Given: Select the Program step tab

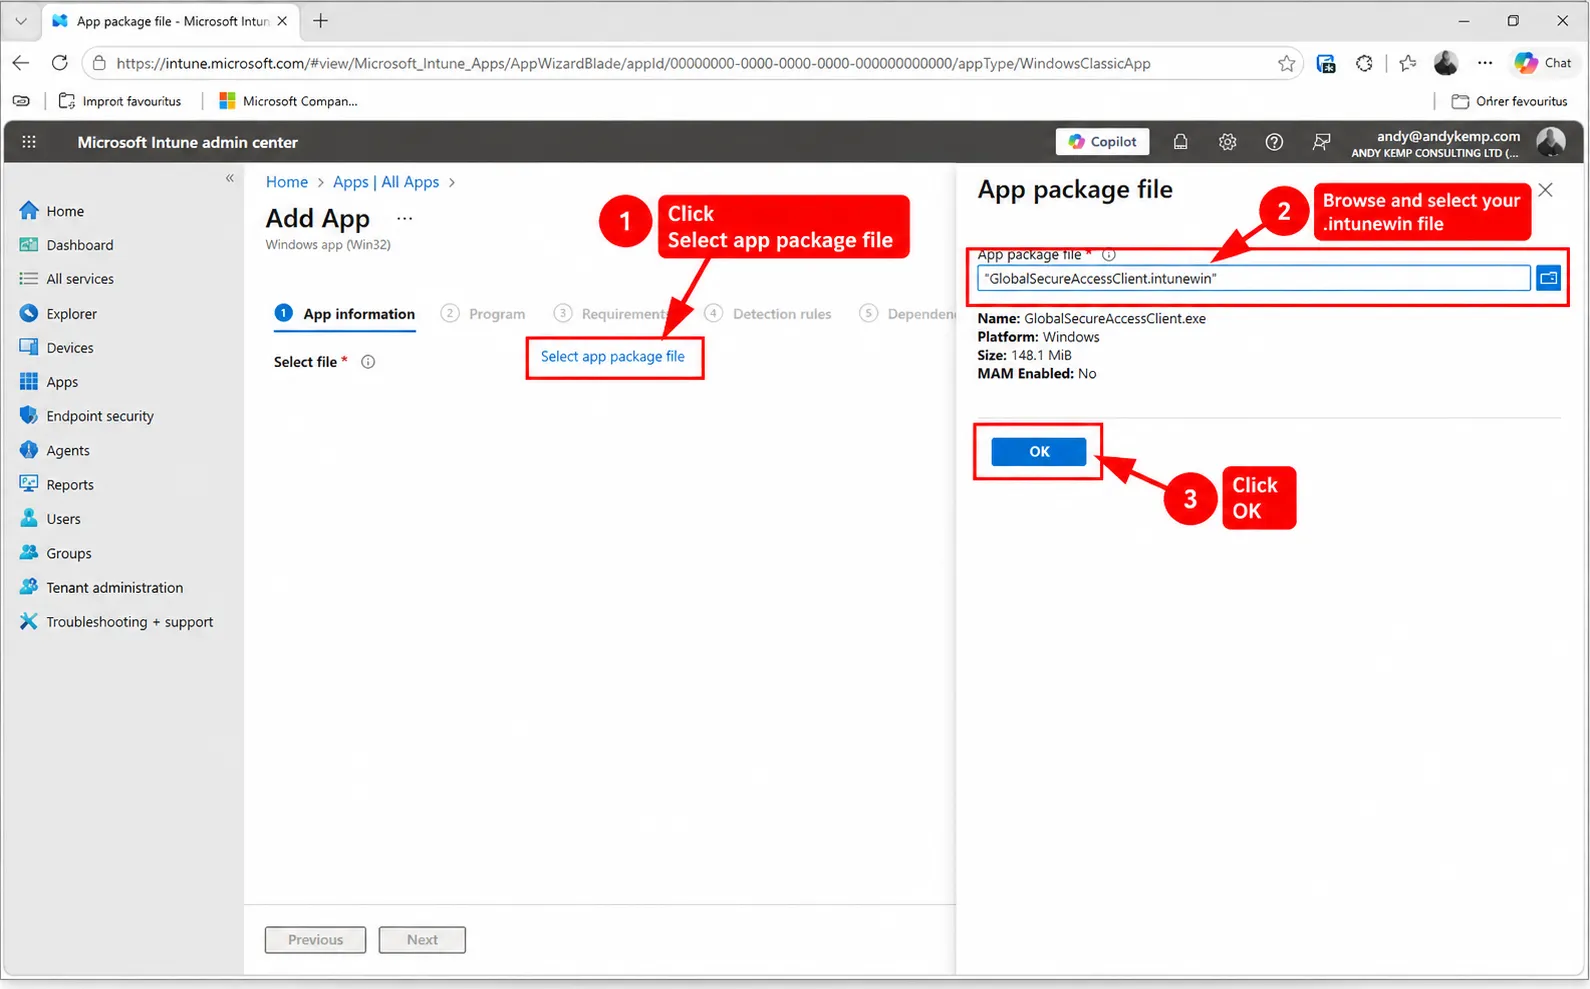Looking at the screenshot, I should [483, 314].
